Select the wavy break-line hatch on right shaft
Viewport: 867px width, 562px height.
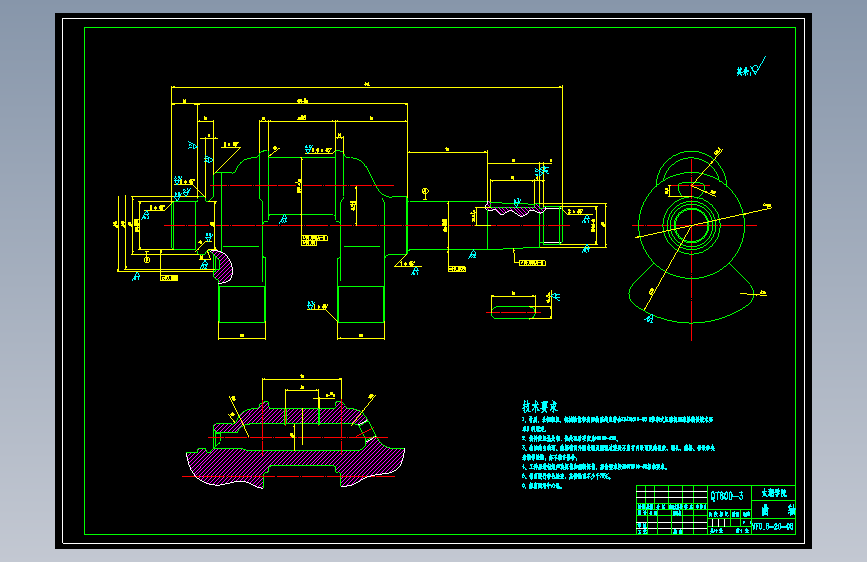click(515, 209)
